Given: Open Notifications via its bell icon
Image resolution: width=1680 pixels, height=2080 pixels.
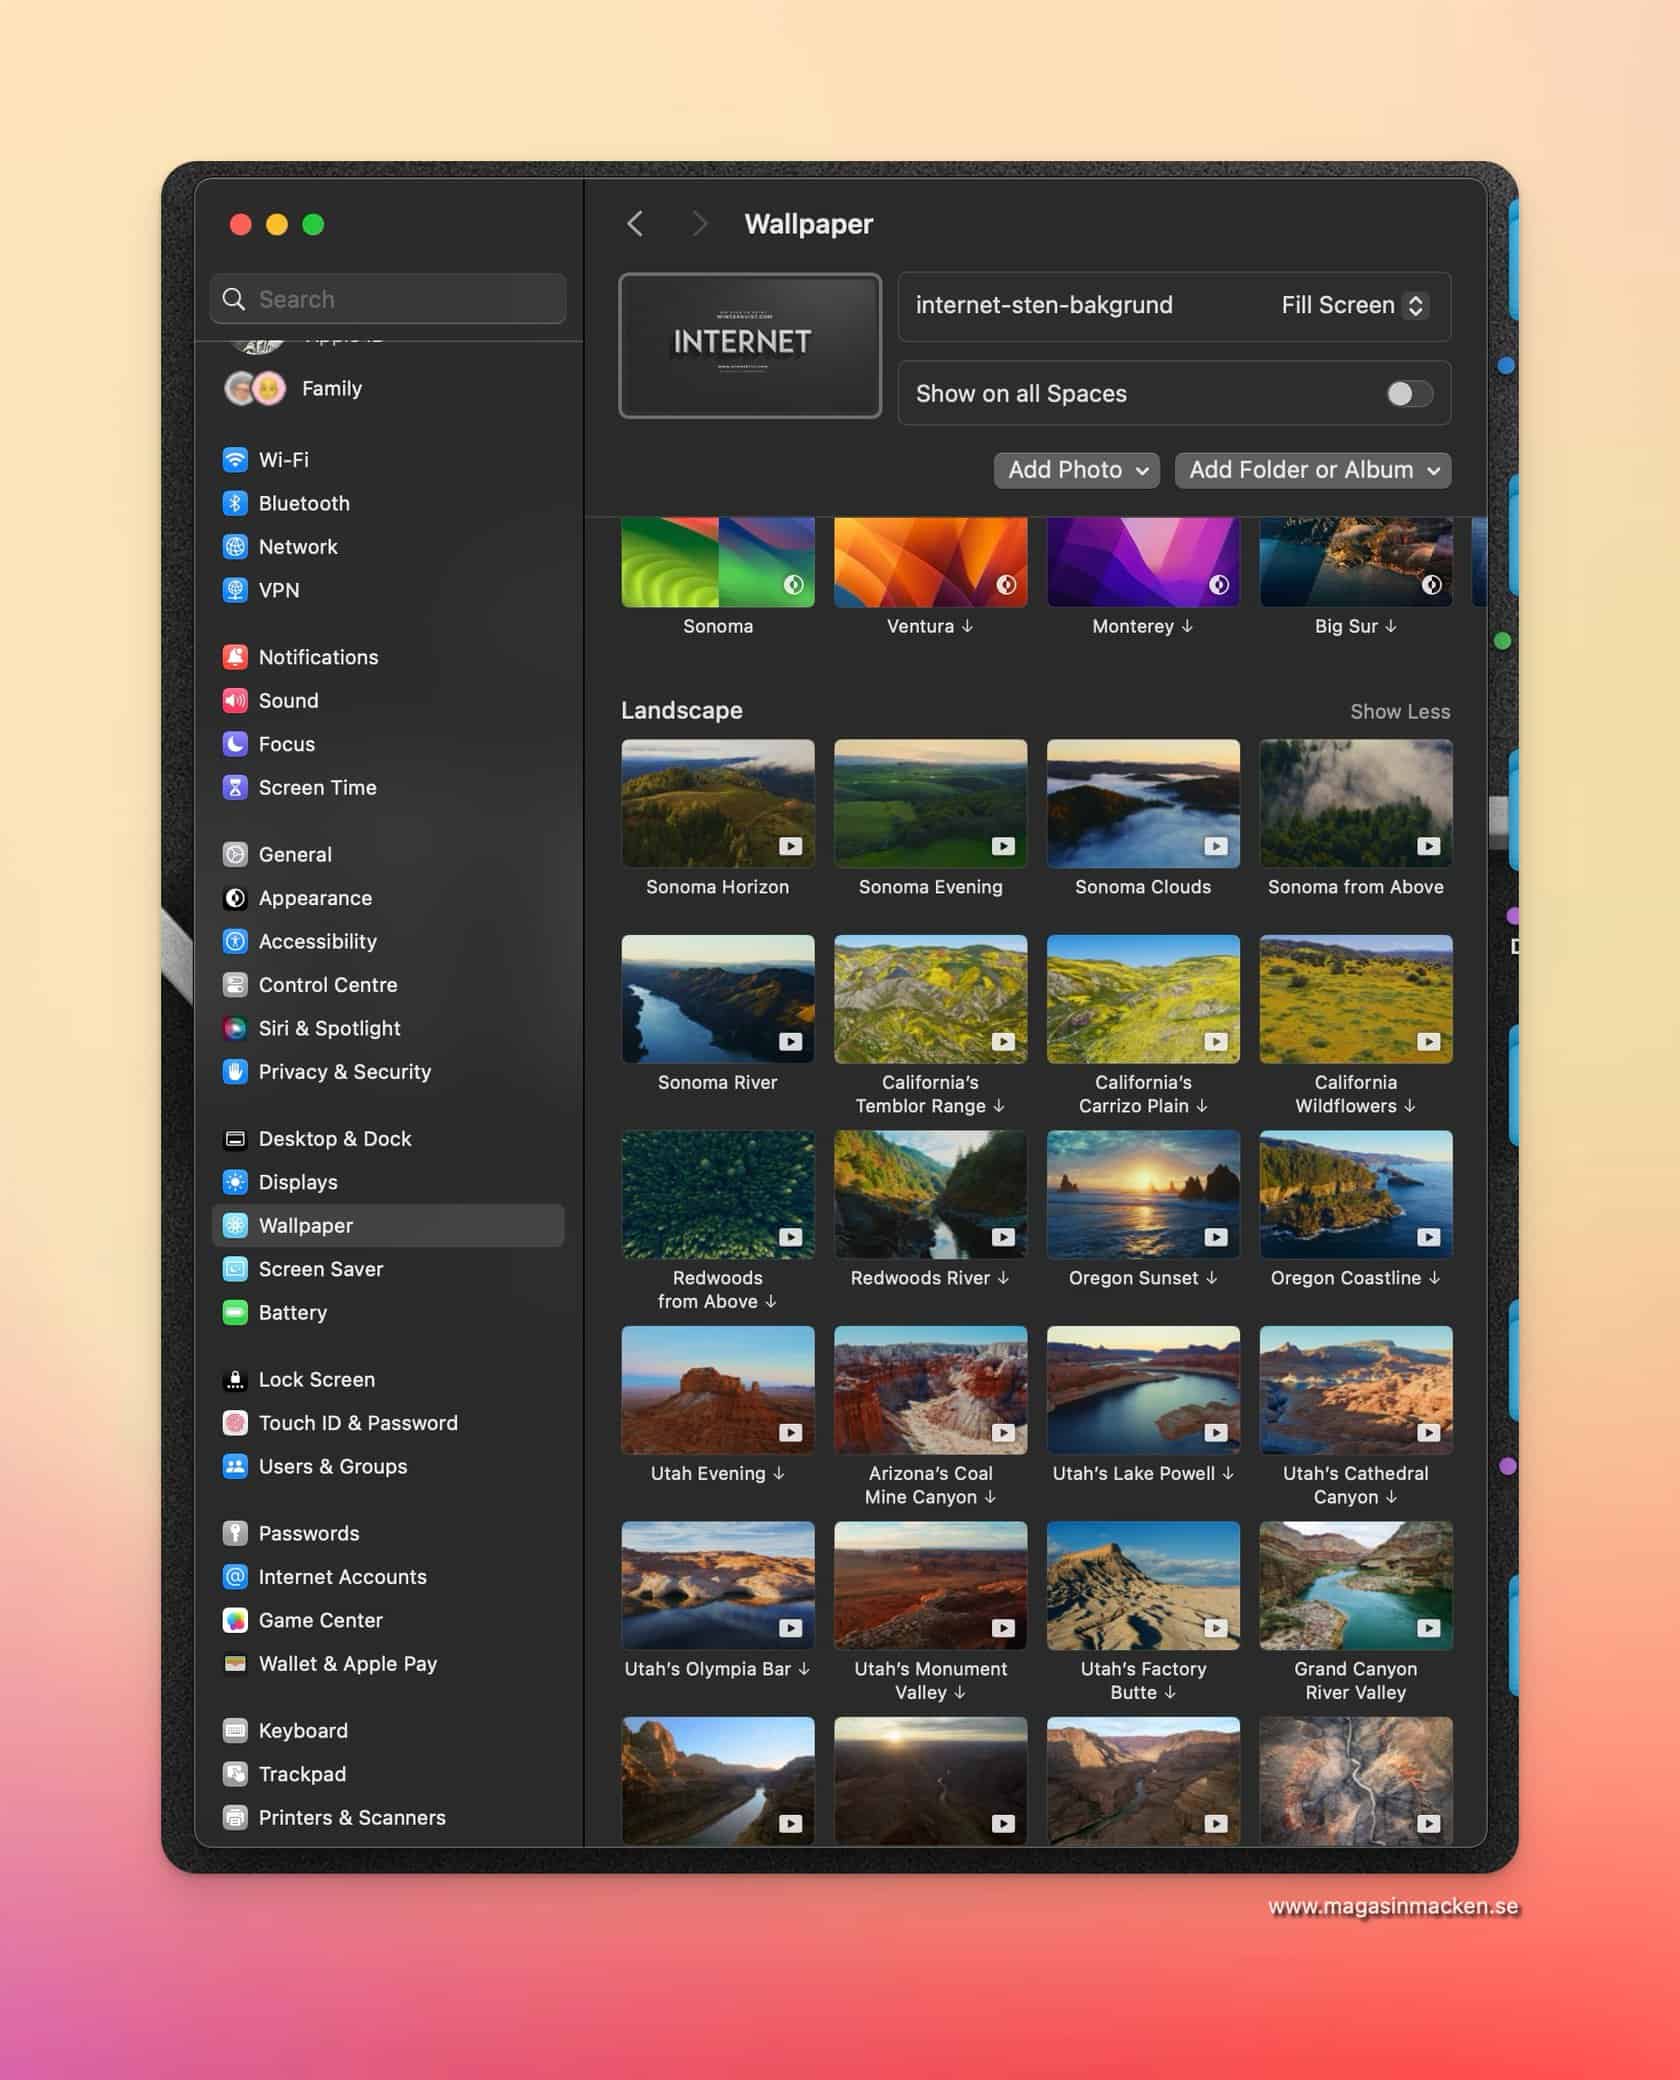Looking at the screenshot, I should pyautogui.click(x=235, y=657).
